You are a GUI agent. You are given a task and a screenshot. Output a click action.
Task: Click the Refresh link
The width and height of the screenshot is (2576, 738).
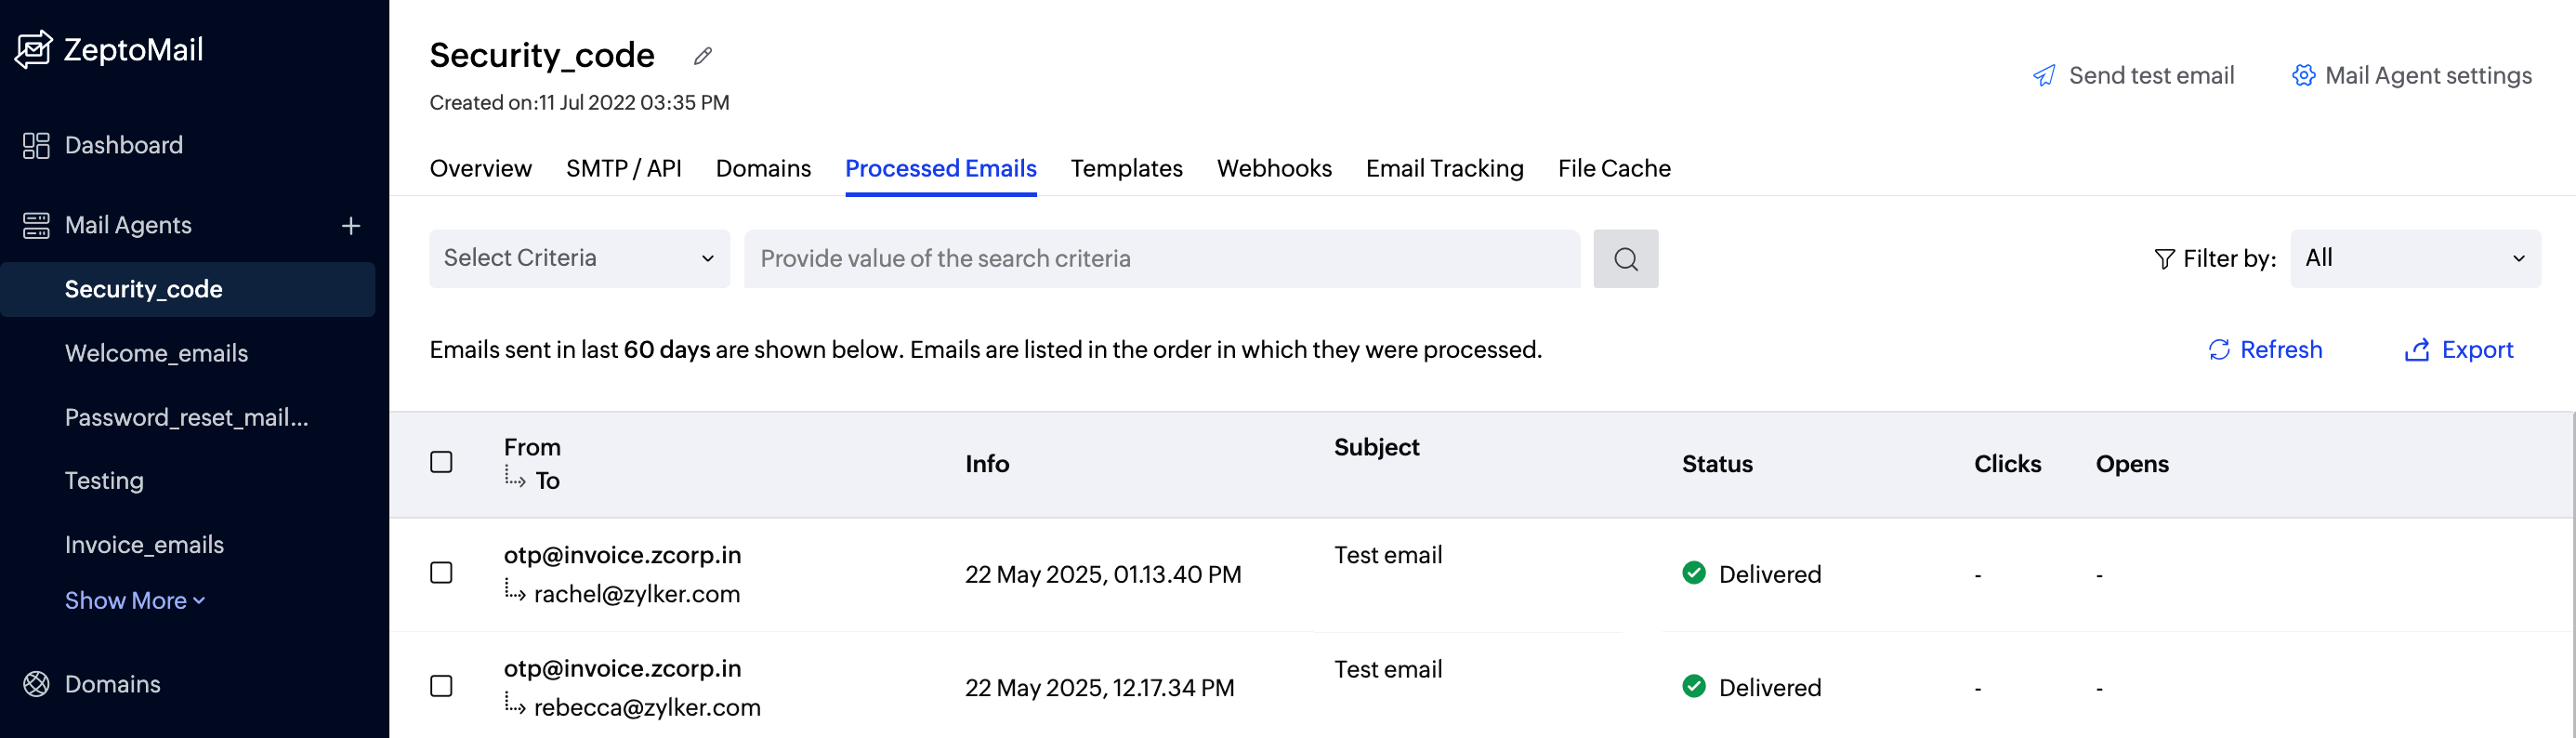coord(2265,350)
